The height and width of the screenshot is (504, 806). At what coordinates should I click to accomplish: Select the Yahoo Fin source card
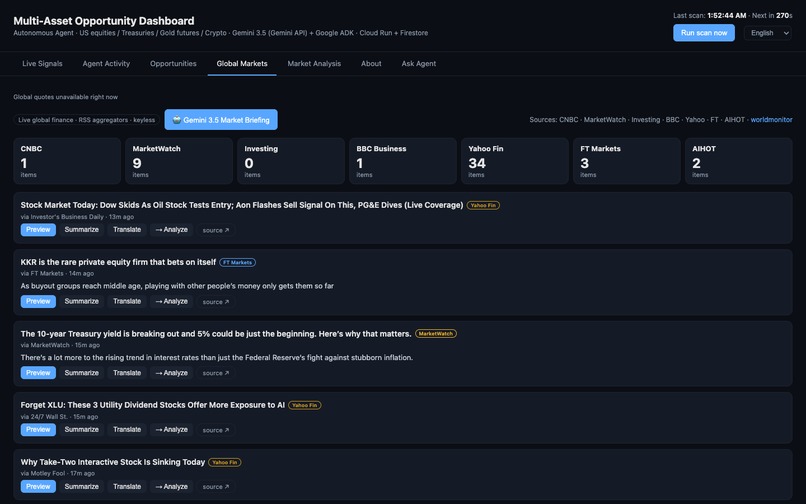pos(515,161)
